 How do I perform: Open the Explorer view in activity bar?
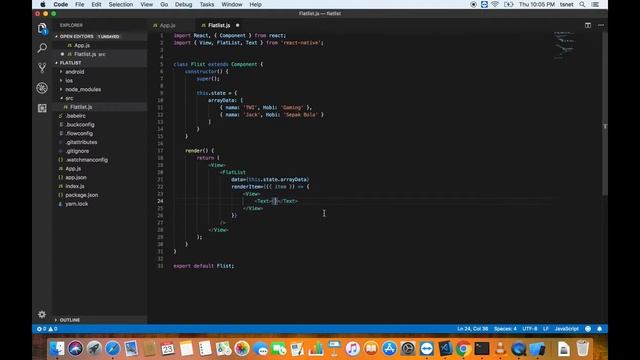click(42, 28)
